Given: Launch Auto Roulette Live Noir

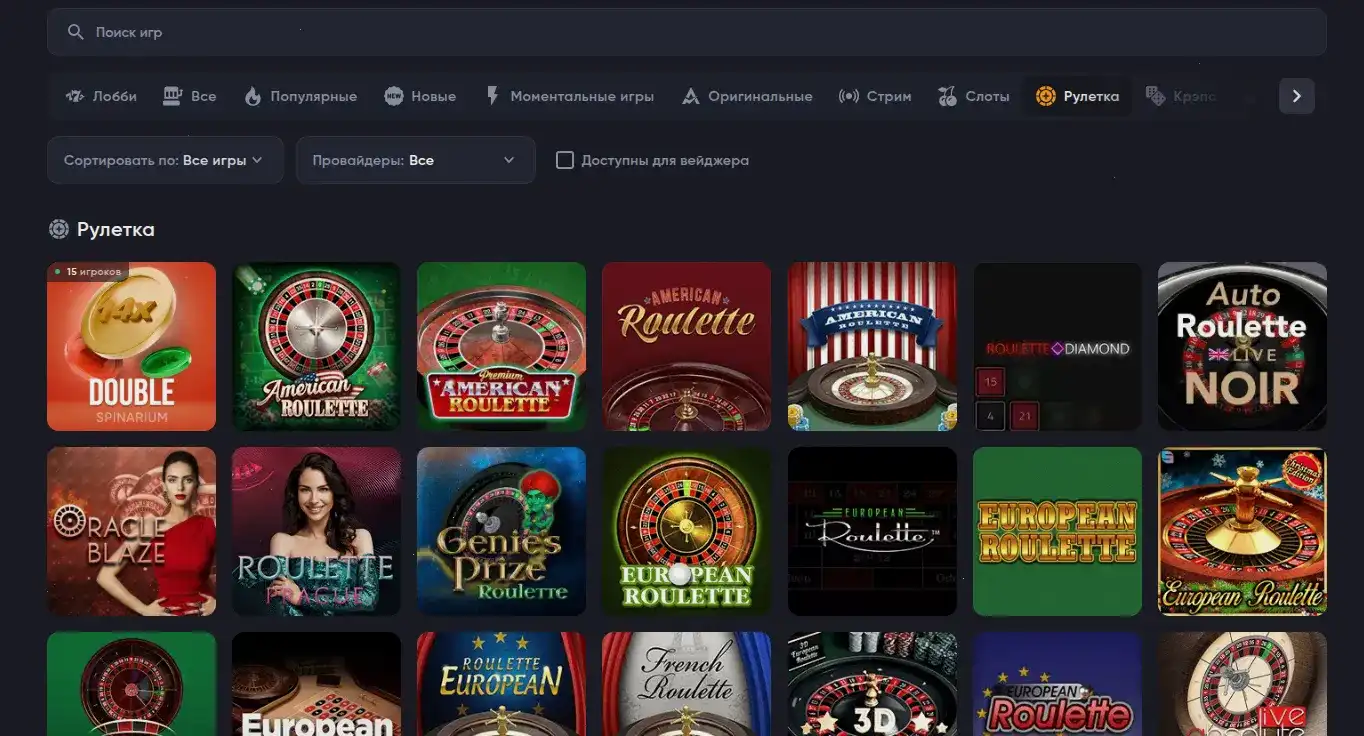Looking at the screenshot, I should [1242, 346].
